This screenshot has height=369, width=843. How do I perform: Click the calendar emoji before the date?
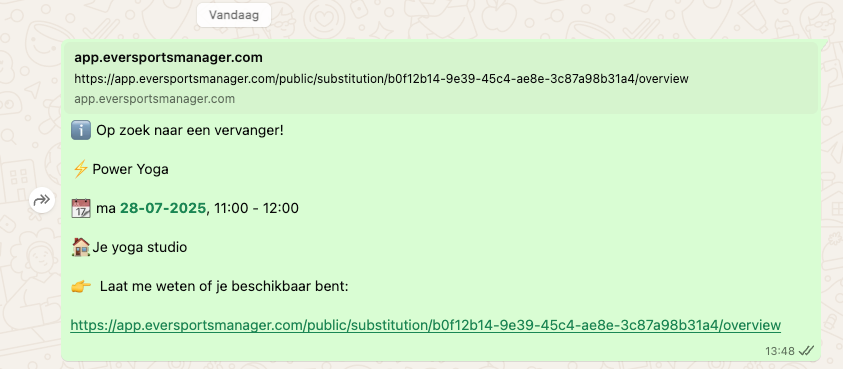click(x=81, y=208)
